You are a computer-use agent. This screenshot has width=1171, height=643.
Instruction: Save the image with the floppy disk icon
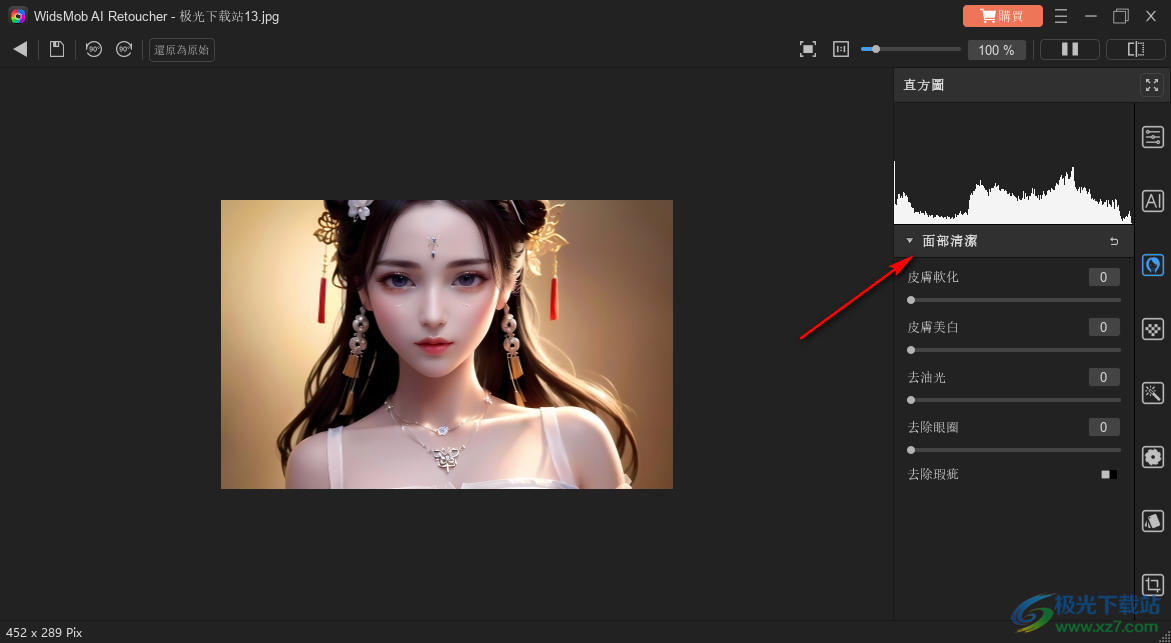click(x=57, y=49)
